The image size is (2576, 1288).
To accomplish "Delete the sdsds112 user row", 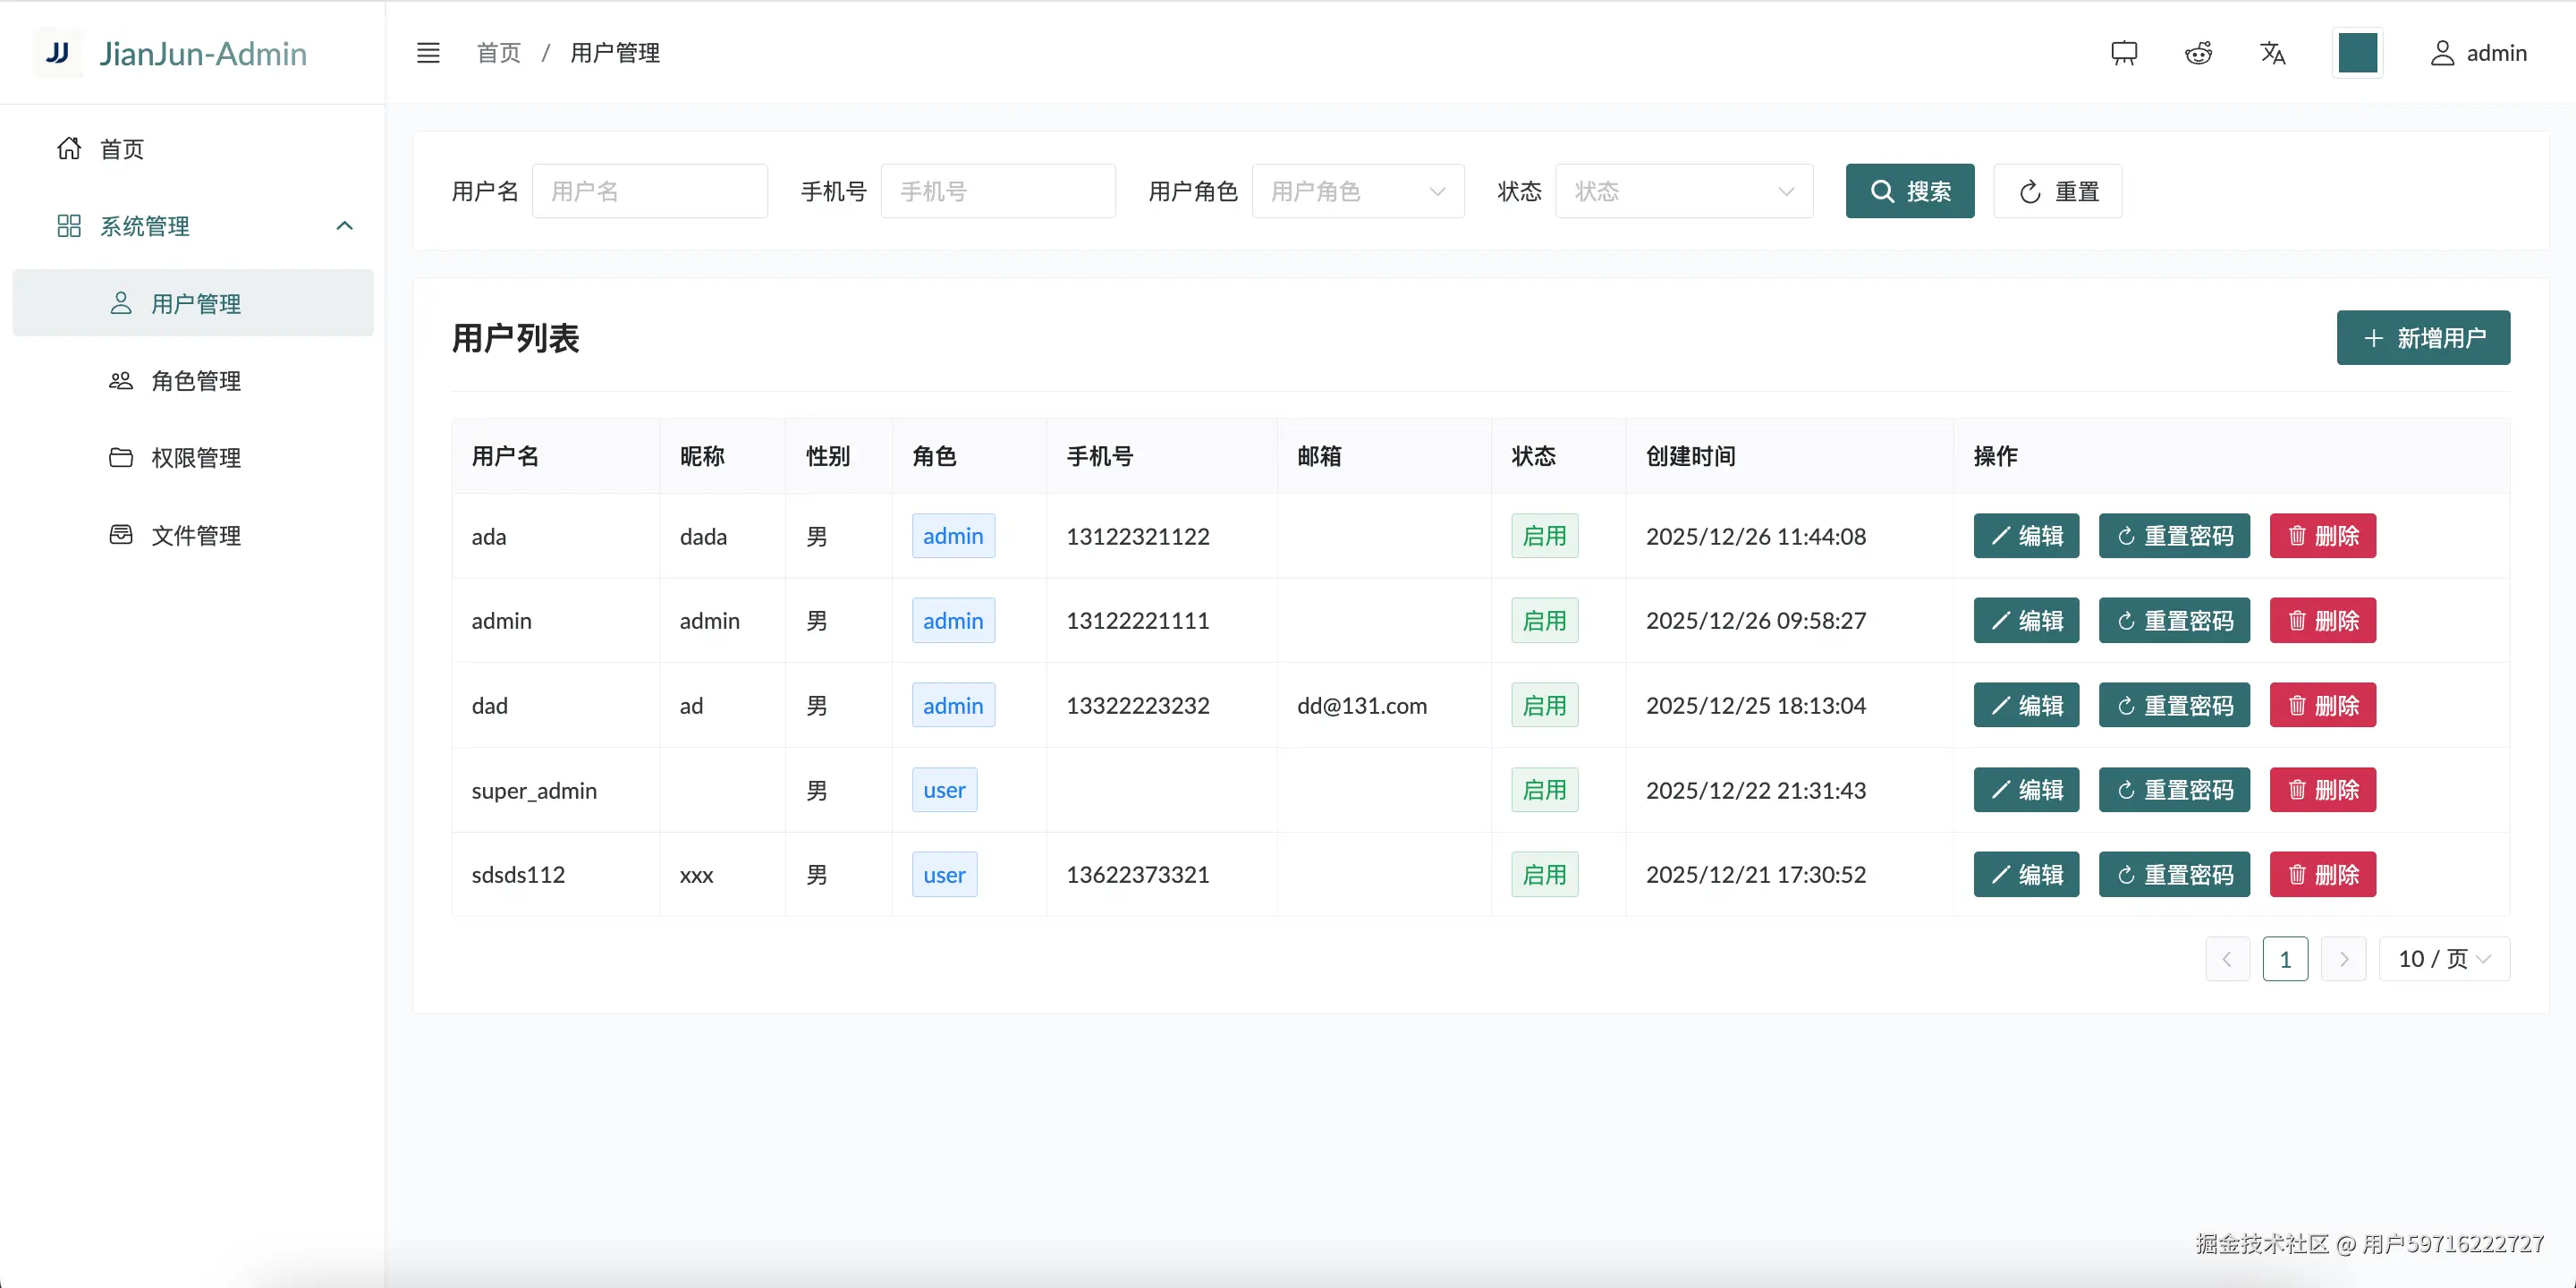I will (x=2322, y=875).
